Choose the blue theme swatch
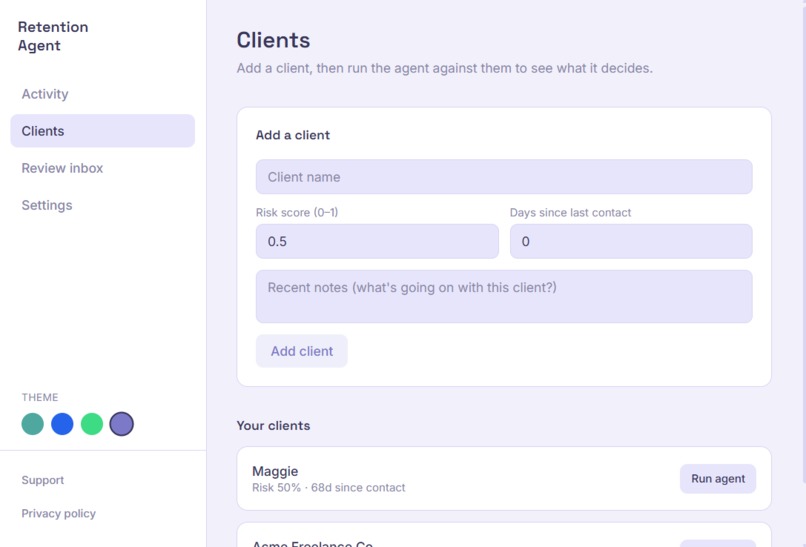Viewport: 806px width, 547px height. 62,424
